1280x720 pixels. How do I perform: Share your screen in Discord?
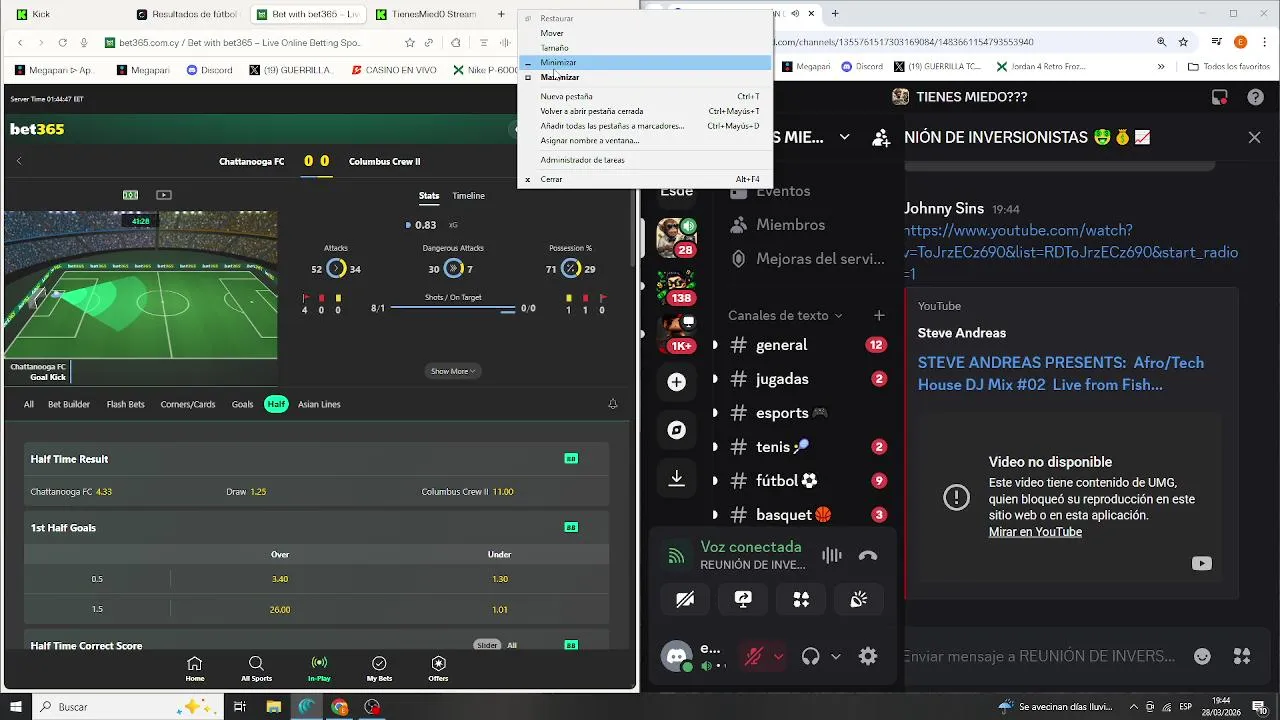point(743,599)
